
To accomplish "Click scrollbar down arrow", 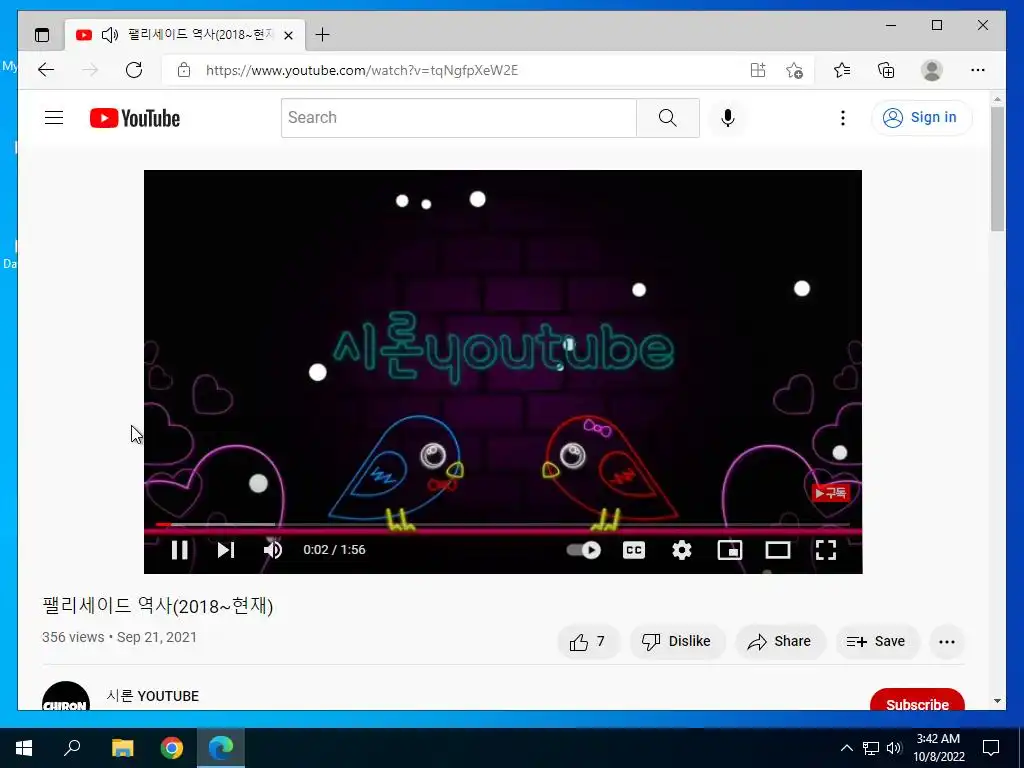I will [997, 701].
